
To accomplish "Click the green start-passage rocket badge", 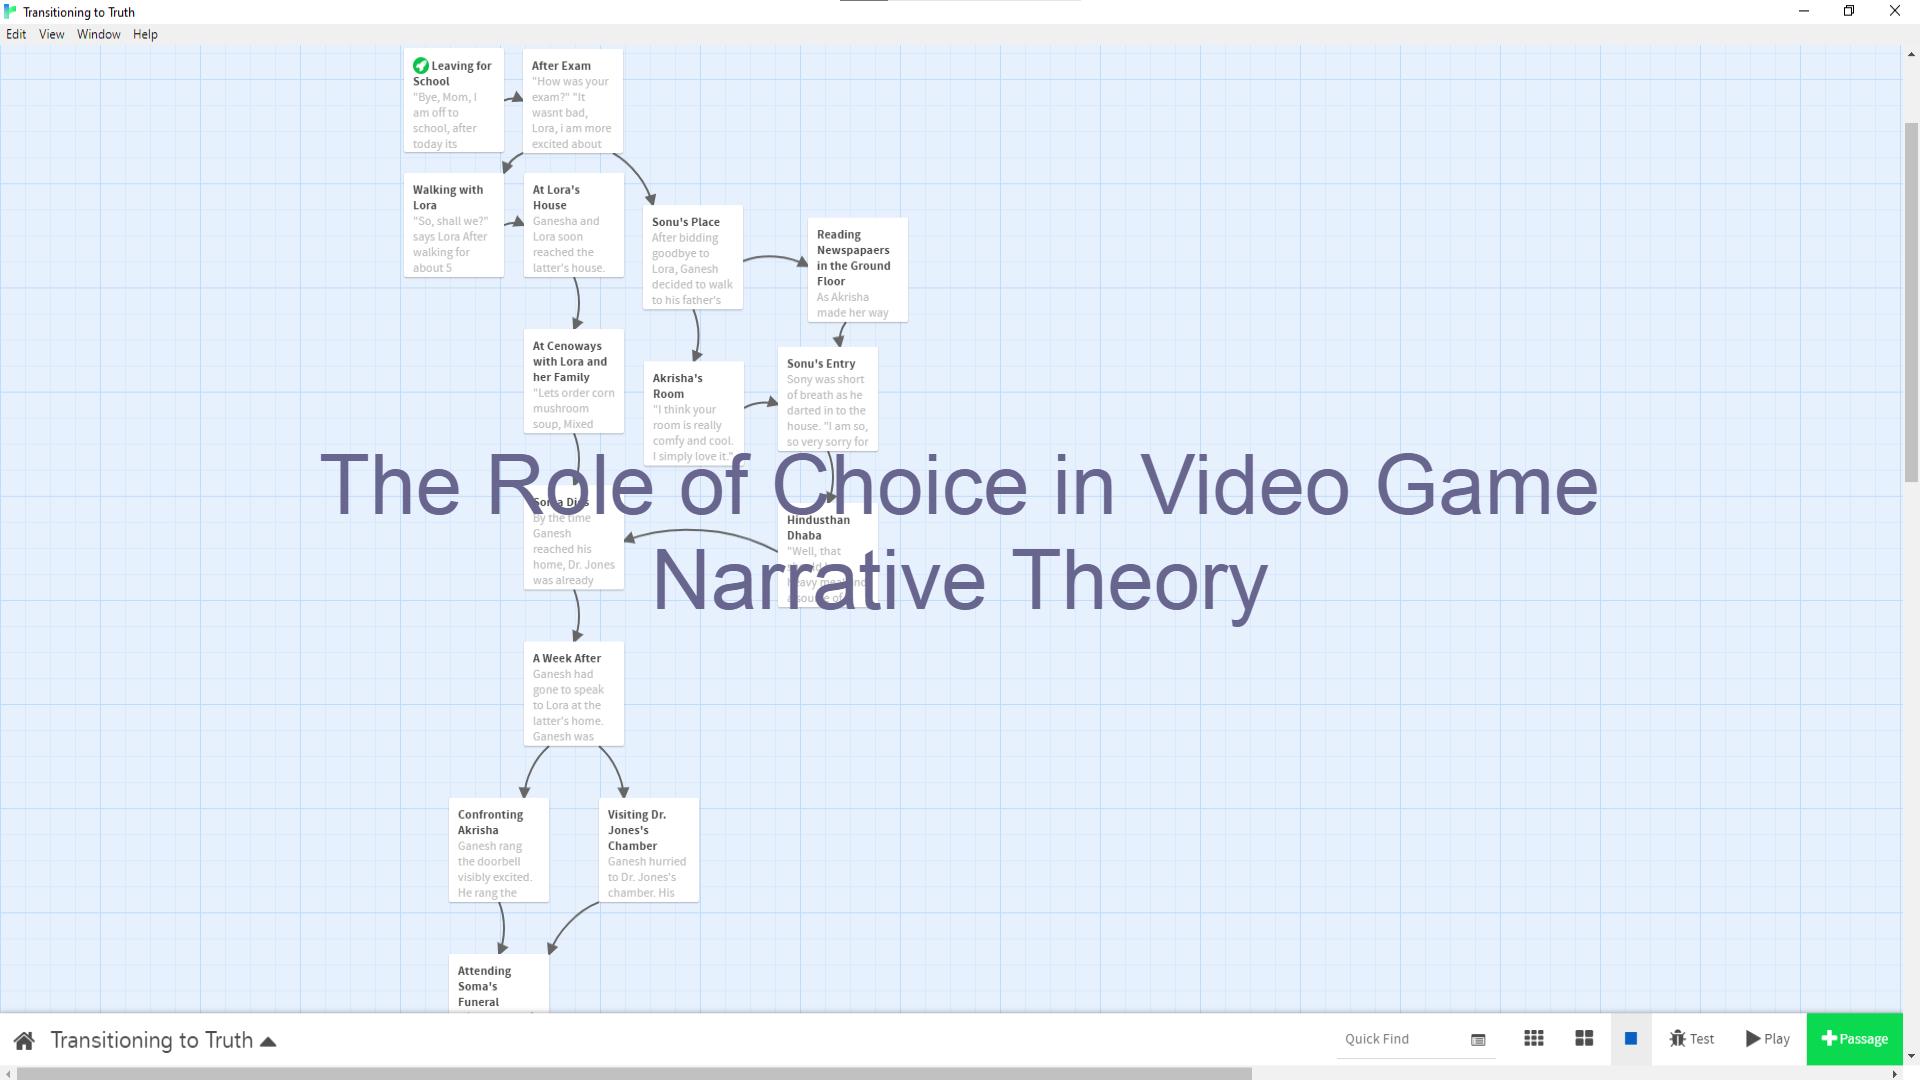I will pos(421,65).
